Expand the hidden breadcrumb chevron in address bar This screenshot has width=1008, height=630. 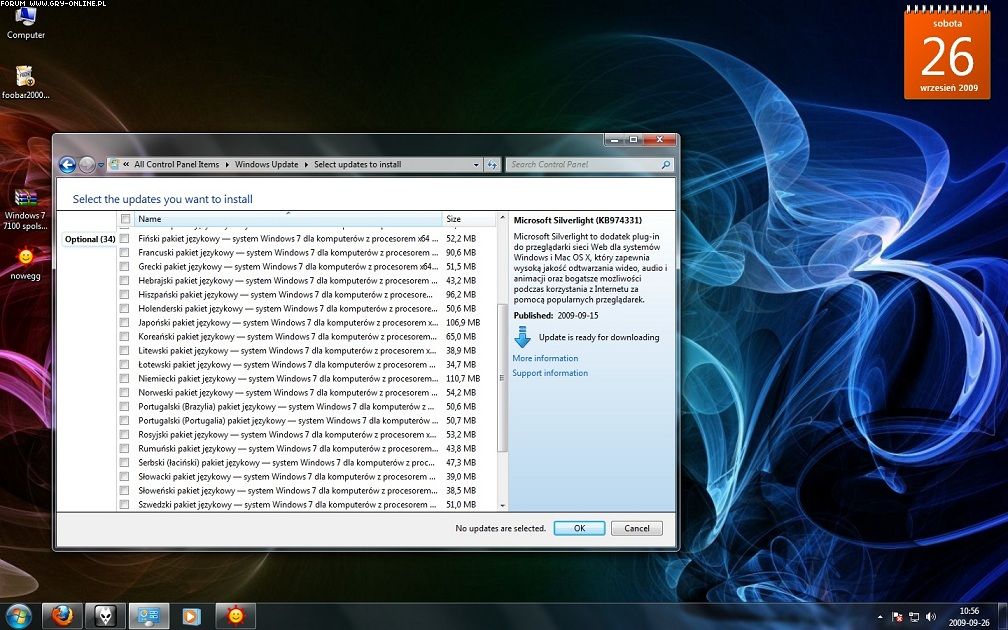coord(126,165)
